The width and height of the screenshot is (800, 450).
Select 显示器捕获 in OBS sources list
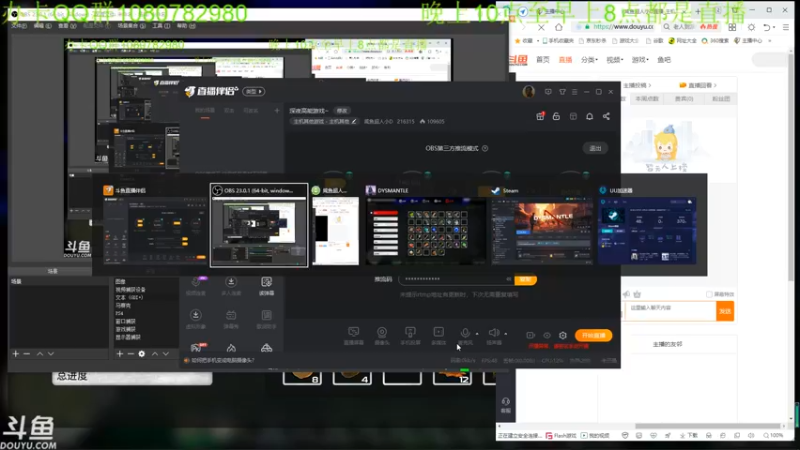pyautogui.click(x=128, y=337)
